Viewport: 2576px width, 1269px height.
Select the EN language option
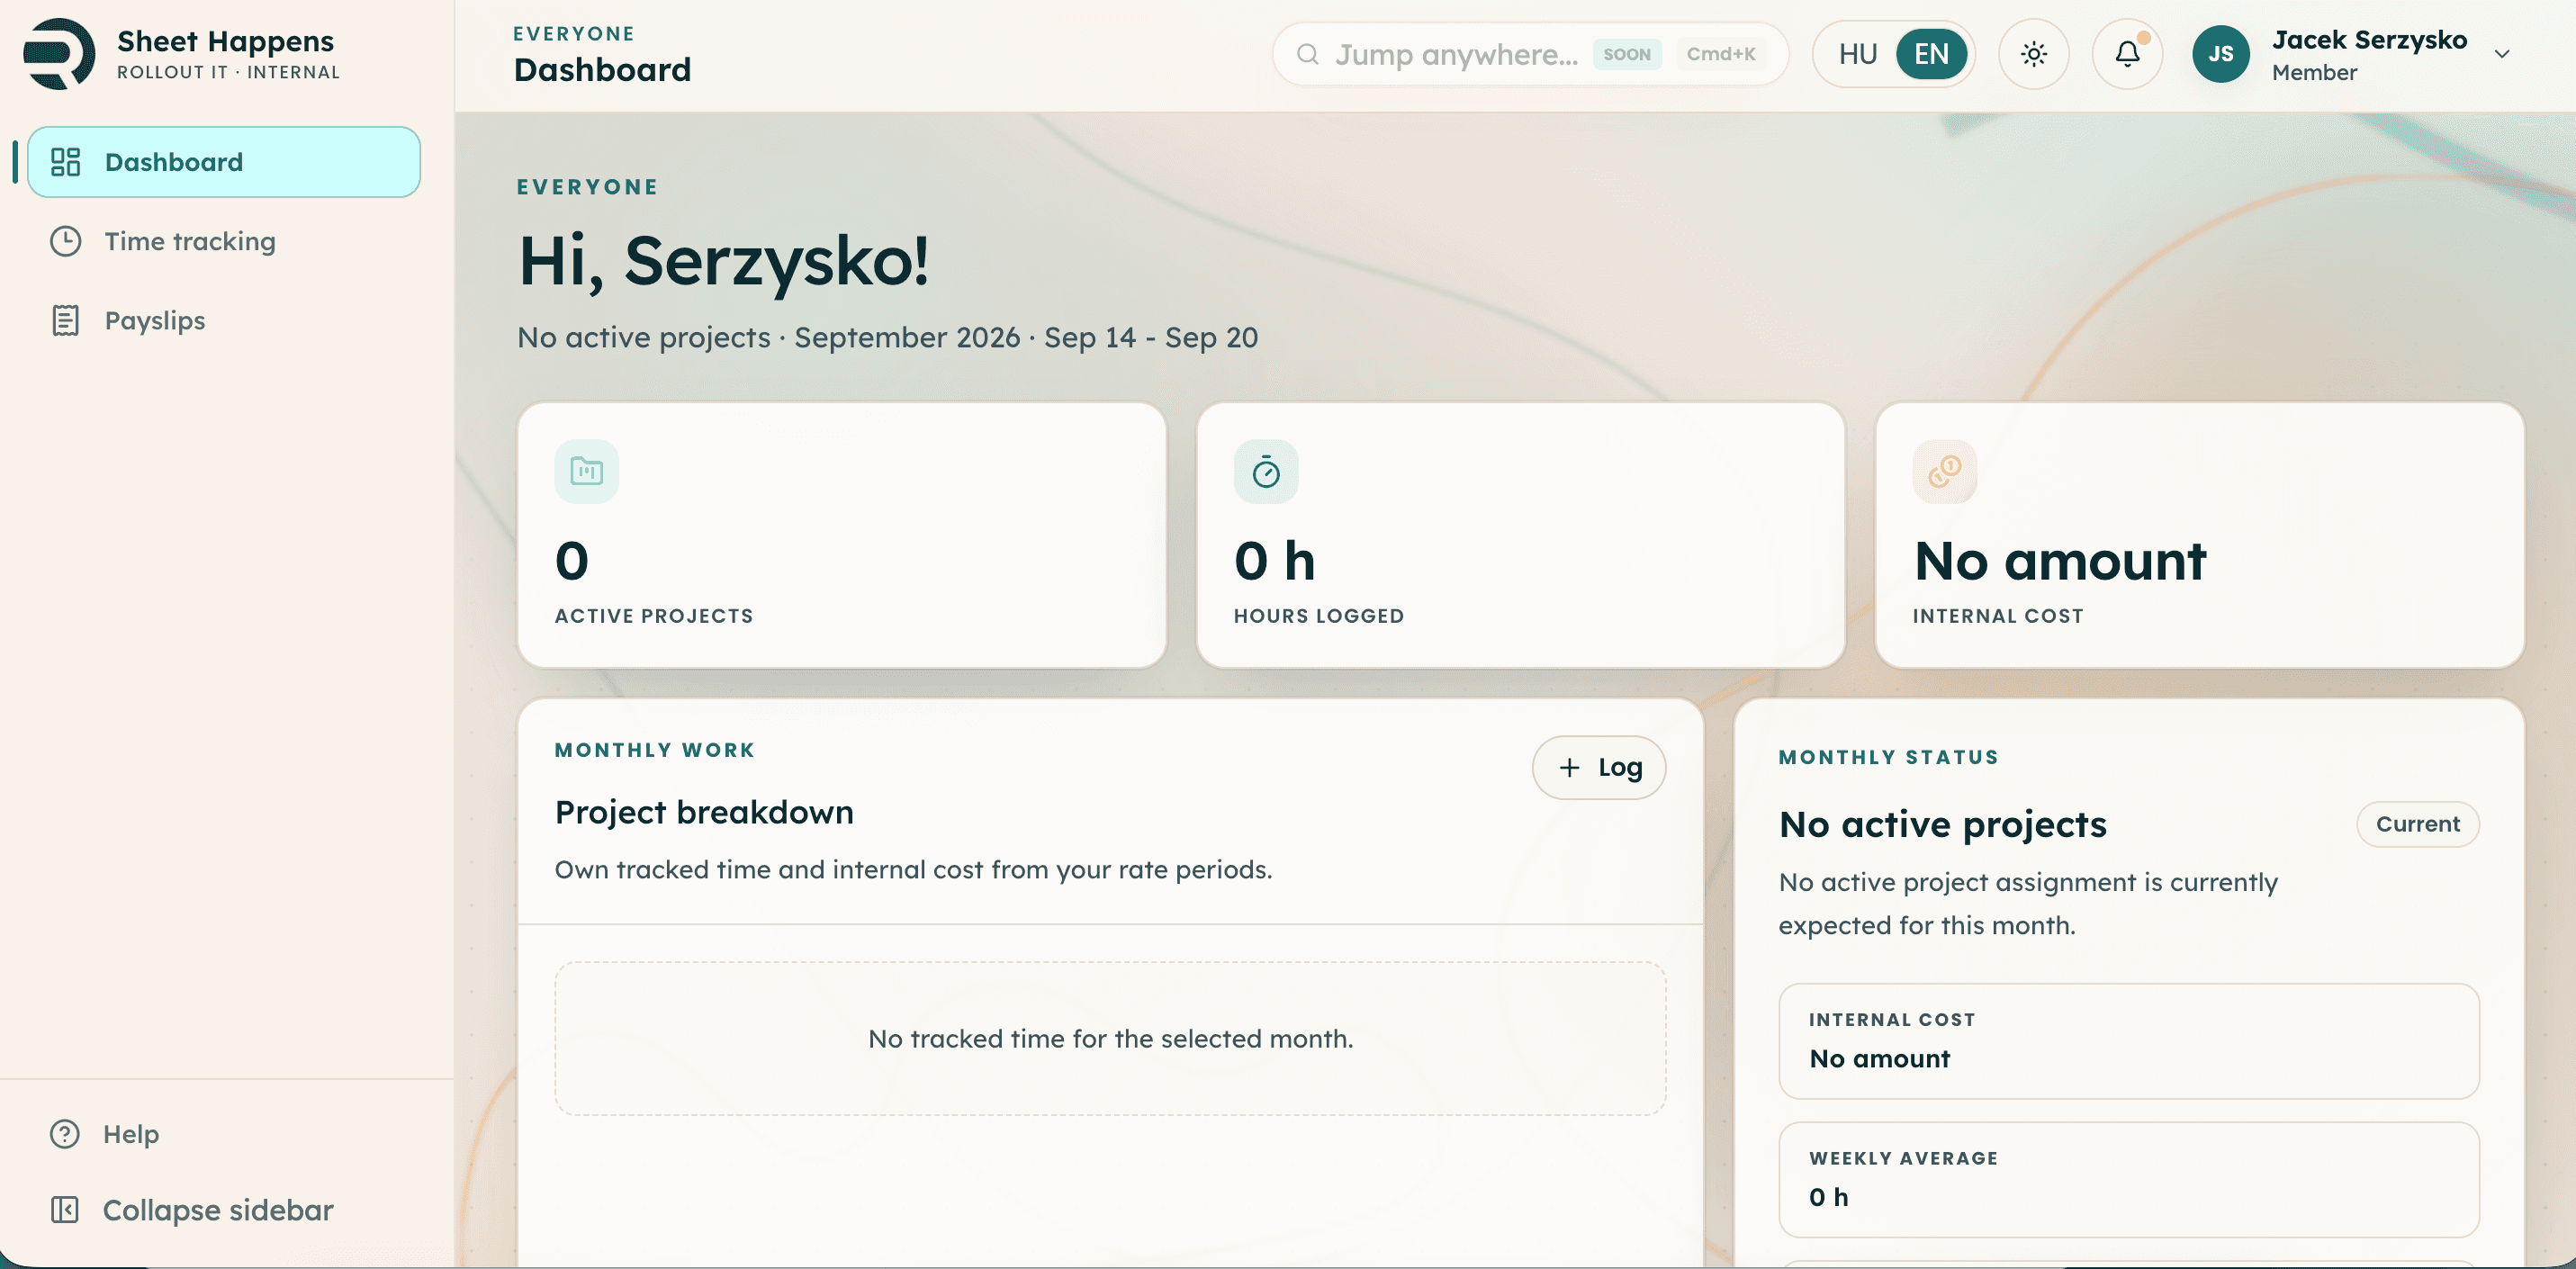[x=1931, y=54]
